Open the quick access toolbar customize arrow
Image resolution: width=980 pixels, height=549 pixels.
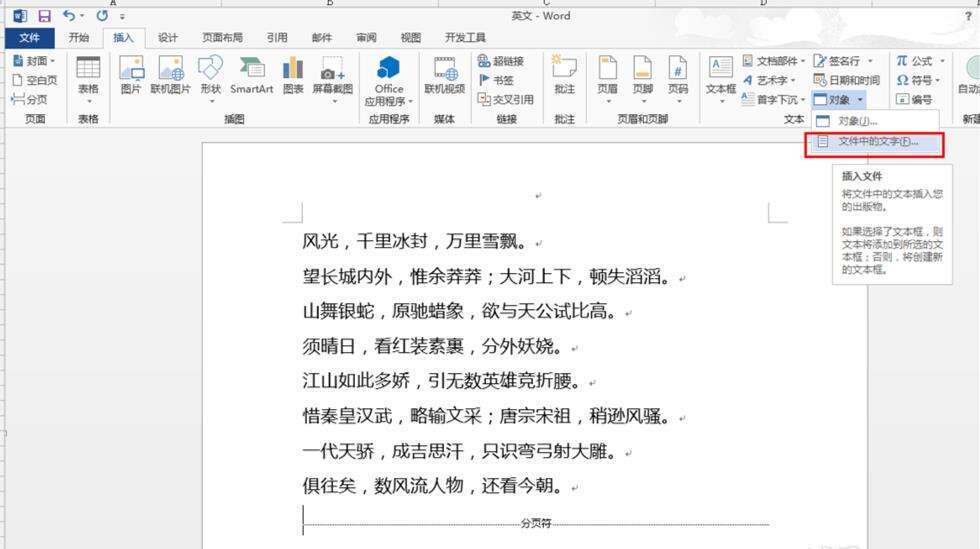(x=122, y=17)
